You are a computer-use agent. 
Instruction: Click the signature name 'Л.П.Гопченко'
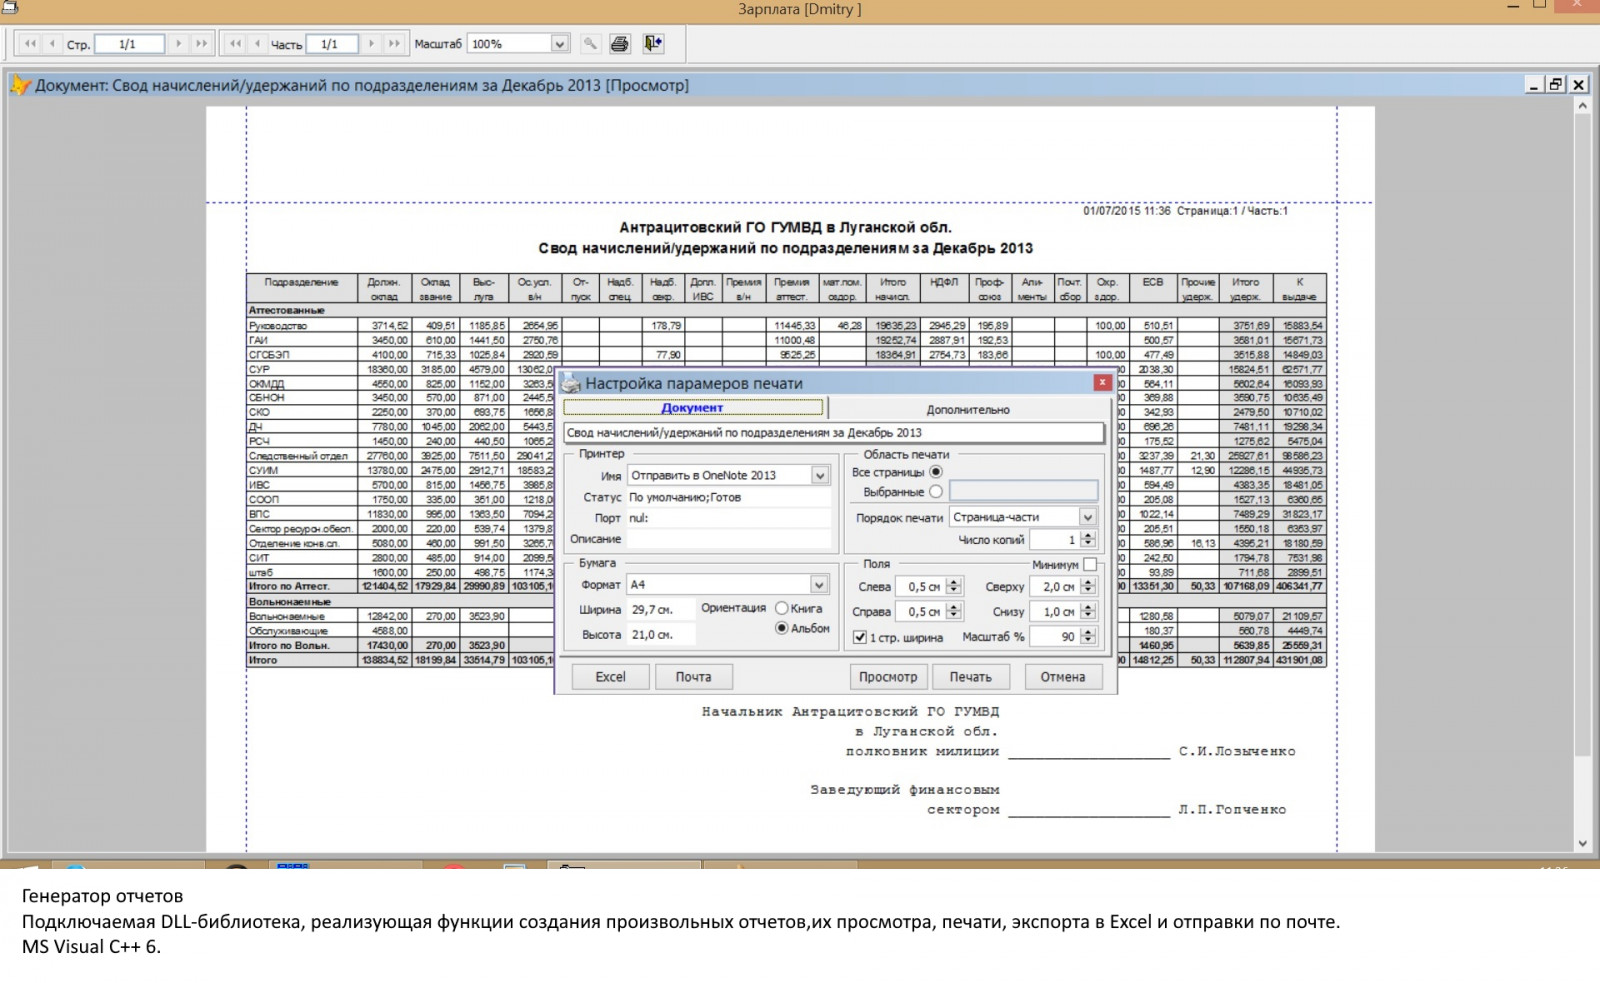click(1232, 810)
